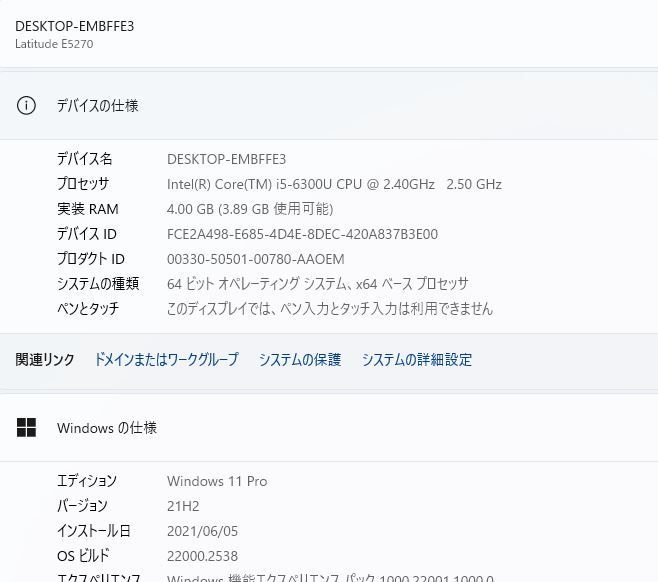Click the プロセッサ label
This screenshot has width=658, height=582.
83,184
